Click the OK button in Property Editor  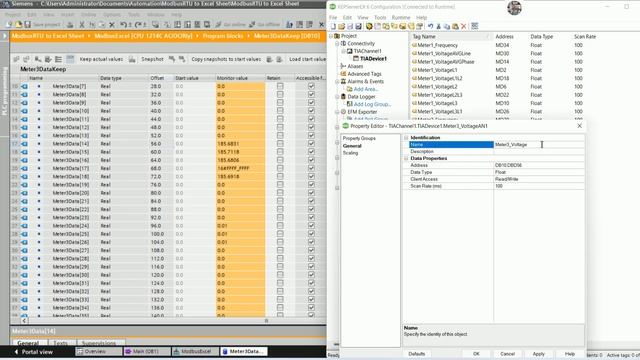476,354
